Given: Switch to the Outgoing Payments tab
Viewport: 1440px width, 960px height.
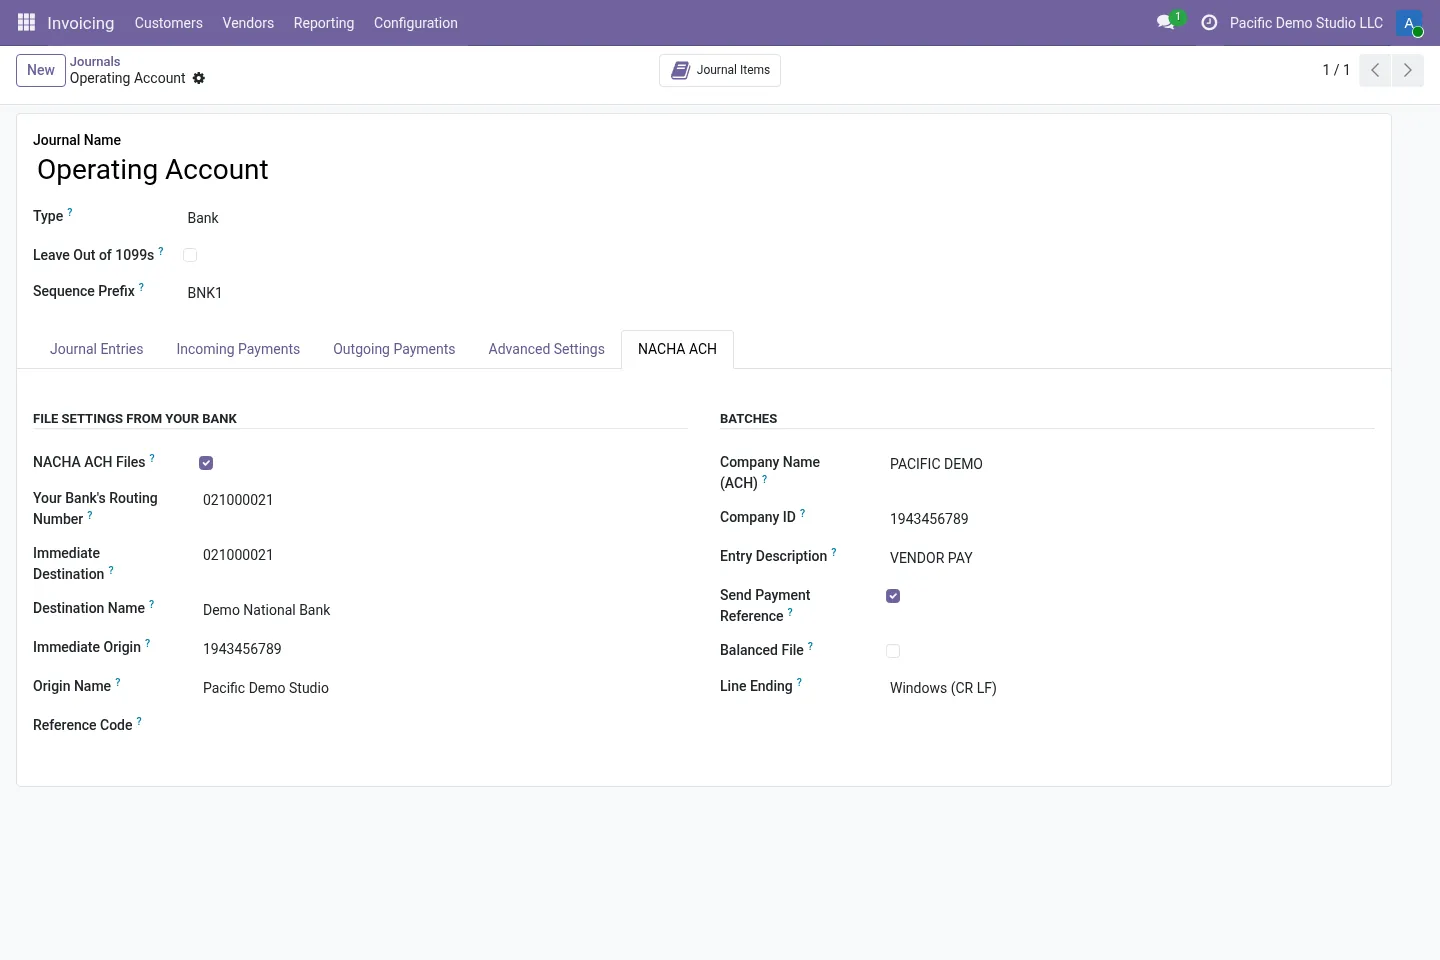Looking at the screenshot, I should (394, 349).
